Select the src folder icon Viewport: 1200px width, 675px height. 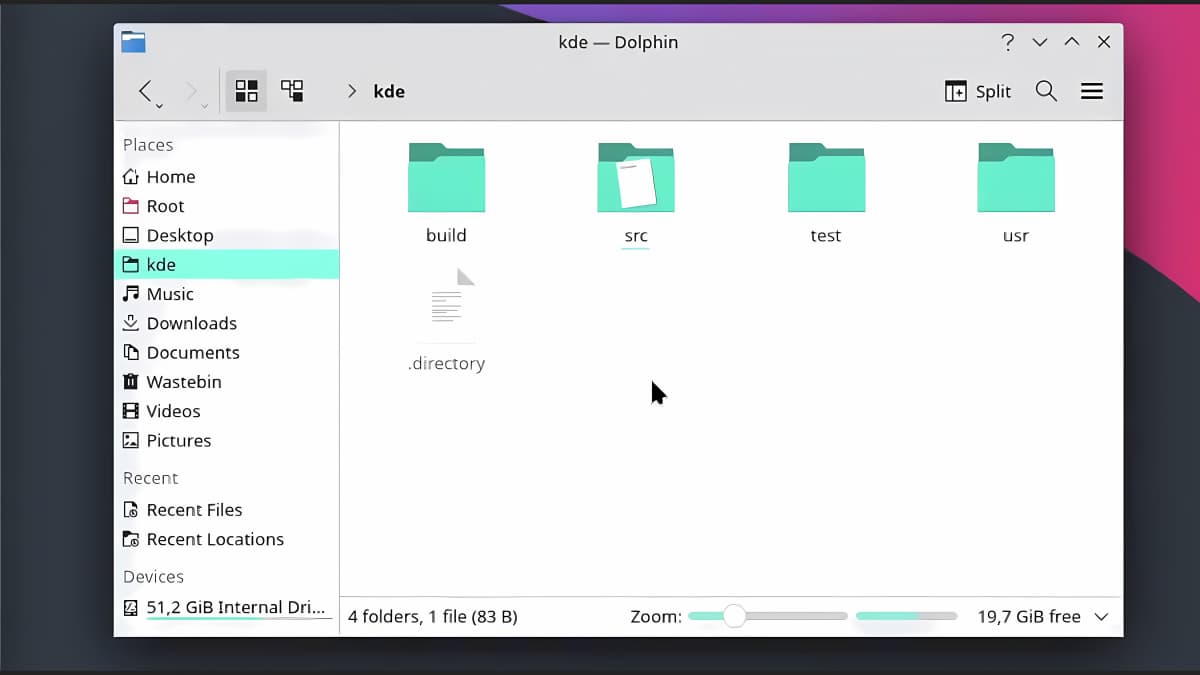click(636, 177)
